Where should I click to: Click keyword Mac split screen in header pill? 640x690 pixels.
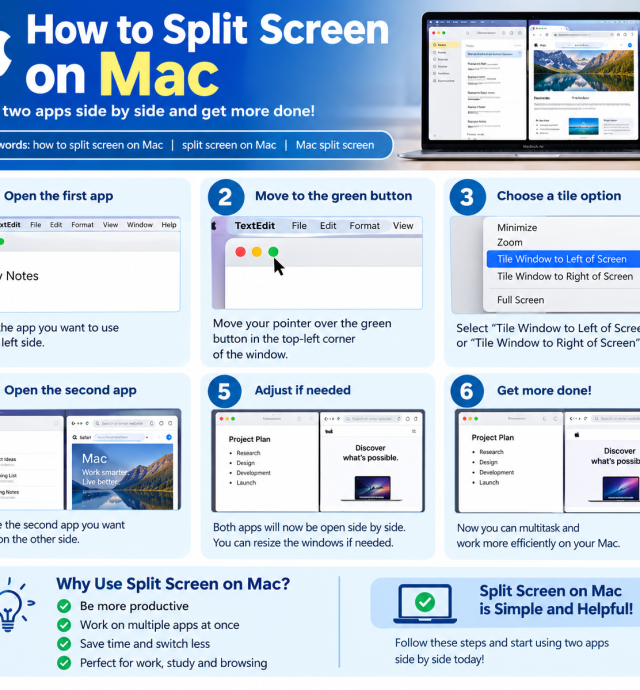pos(335,145)
